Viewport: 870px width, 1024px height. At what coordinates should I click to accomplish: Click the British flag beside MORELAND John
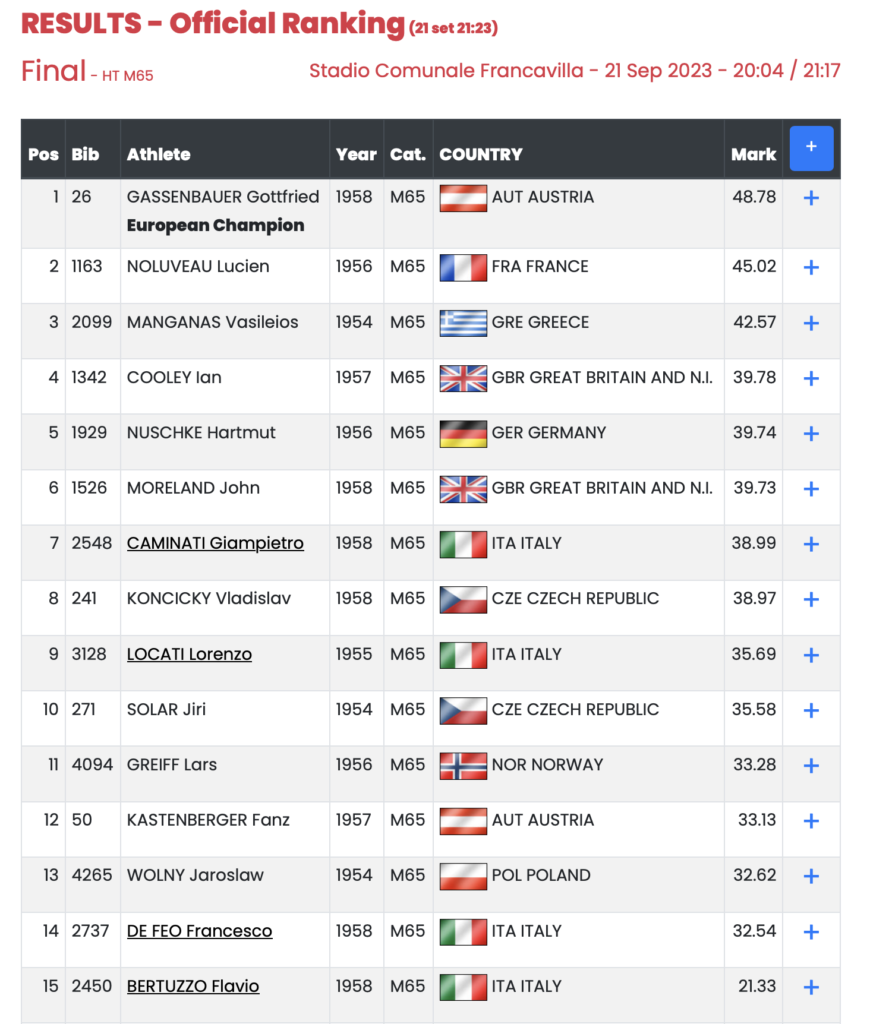pos(463,488)
